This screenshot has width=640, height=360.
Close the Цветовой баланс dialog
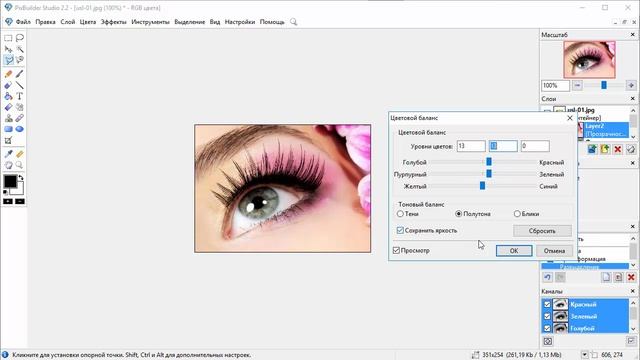570,118
